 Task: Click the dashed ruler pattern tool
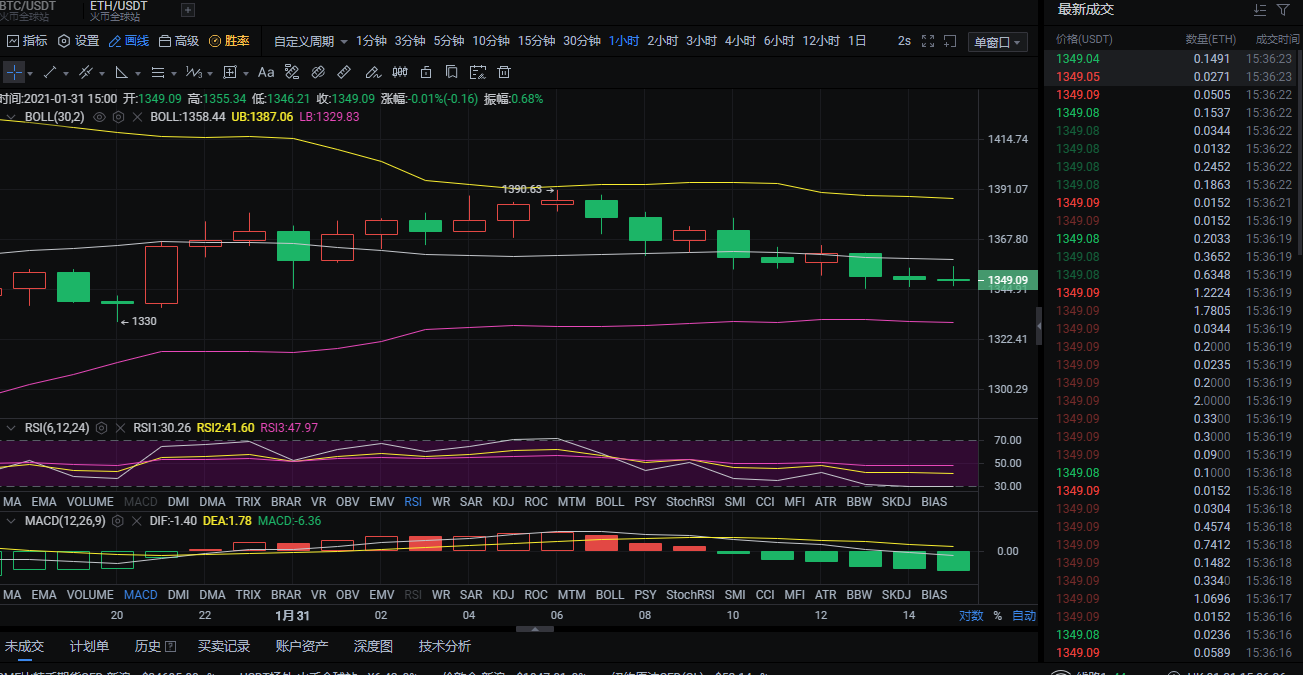[x=292, y=72]
